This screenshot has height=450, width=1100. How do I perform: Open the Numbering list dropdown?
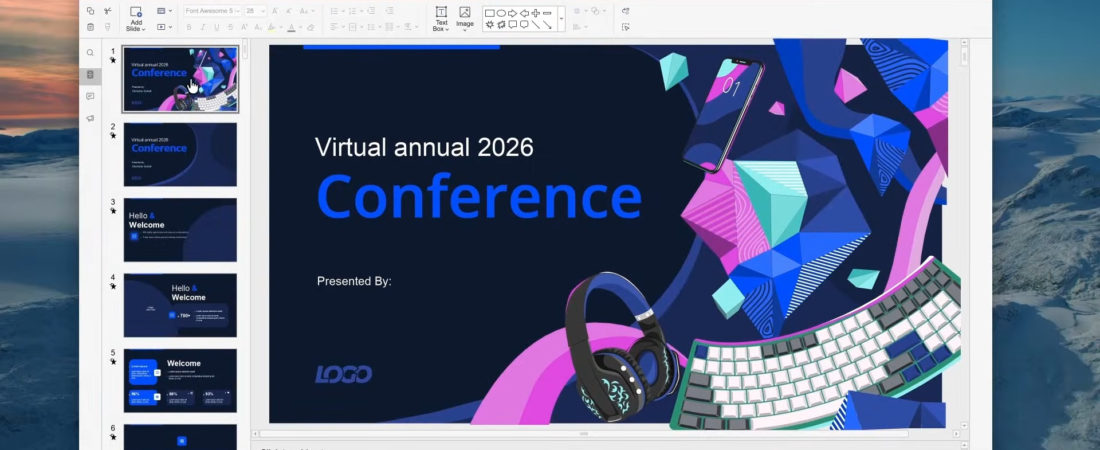point(361,11)
